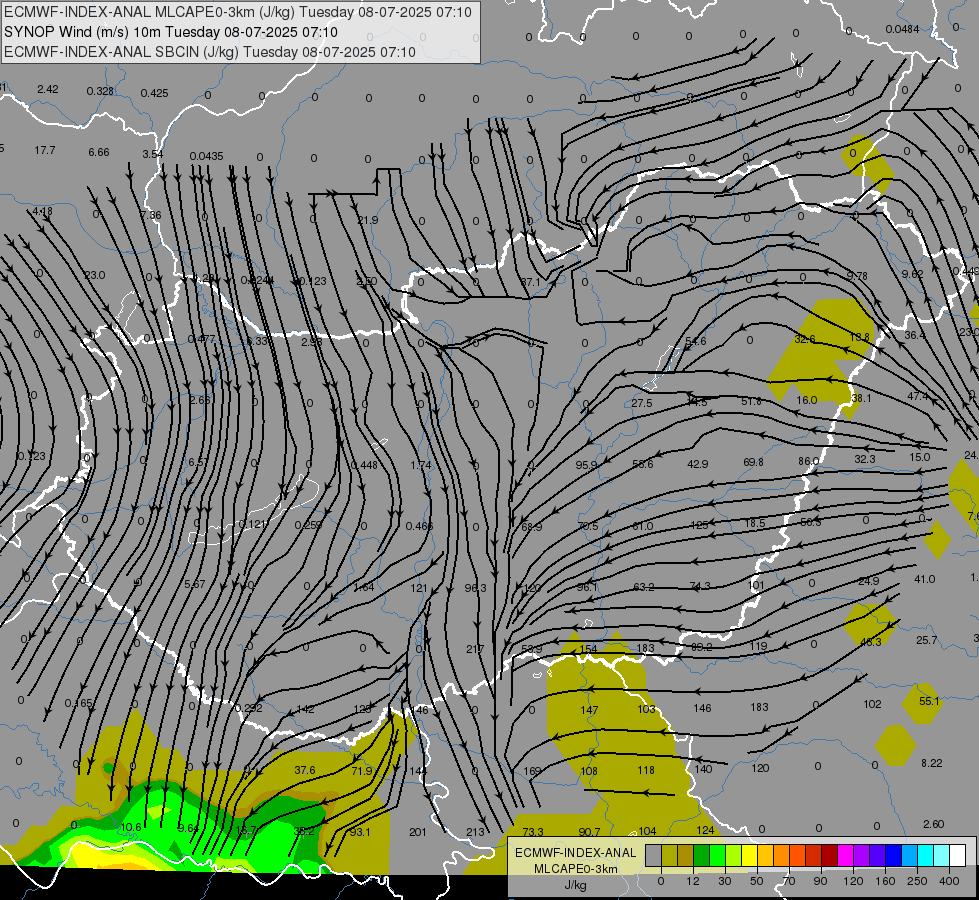
Task: Click the legend tick label '12'
Action: (693, 881)
